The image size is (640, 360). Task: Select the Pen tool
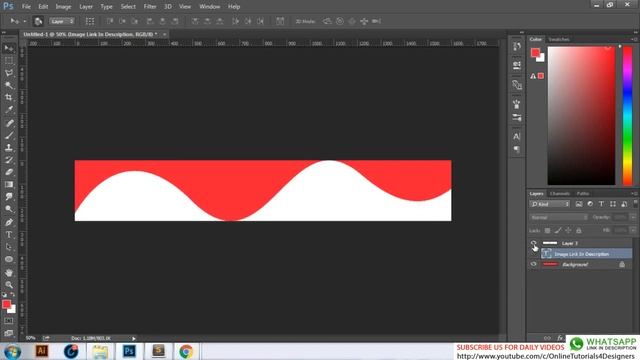click(9, 222)
